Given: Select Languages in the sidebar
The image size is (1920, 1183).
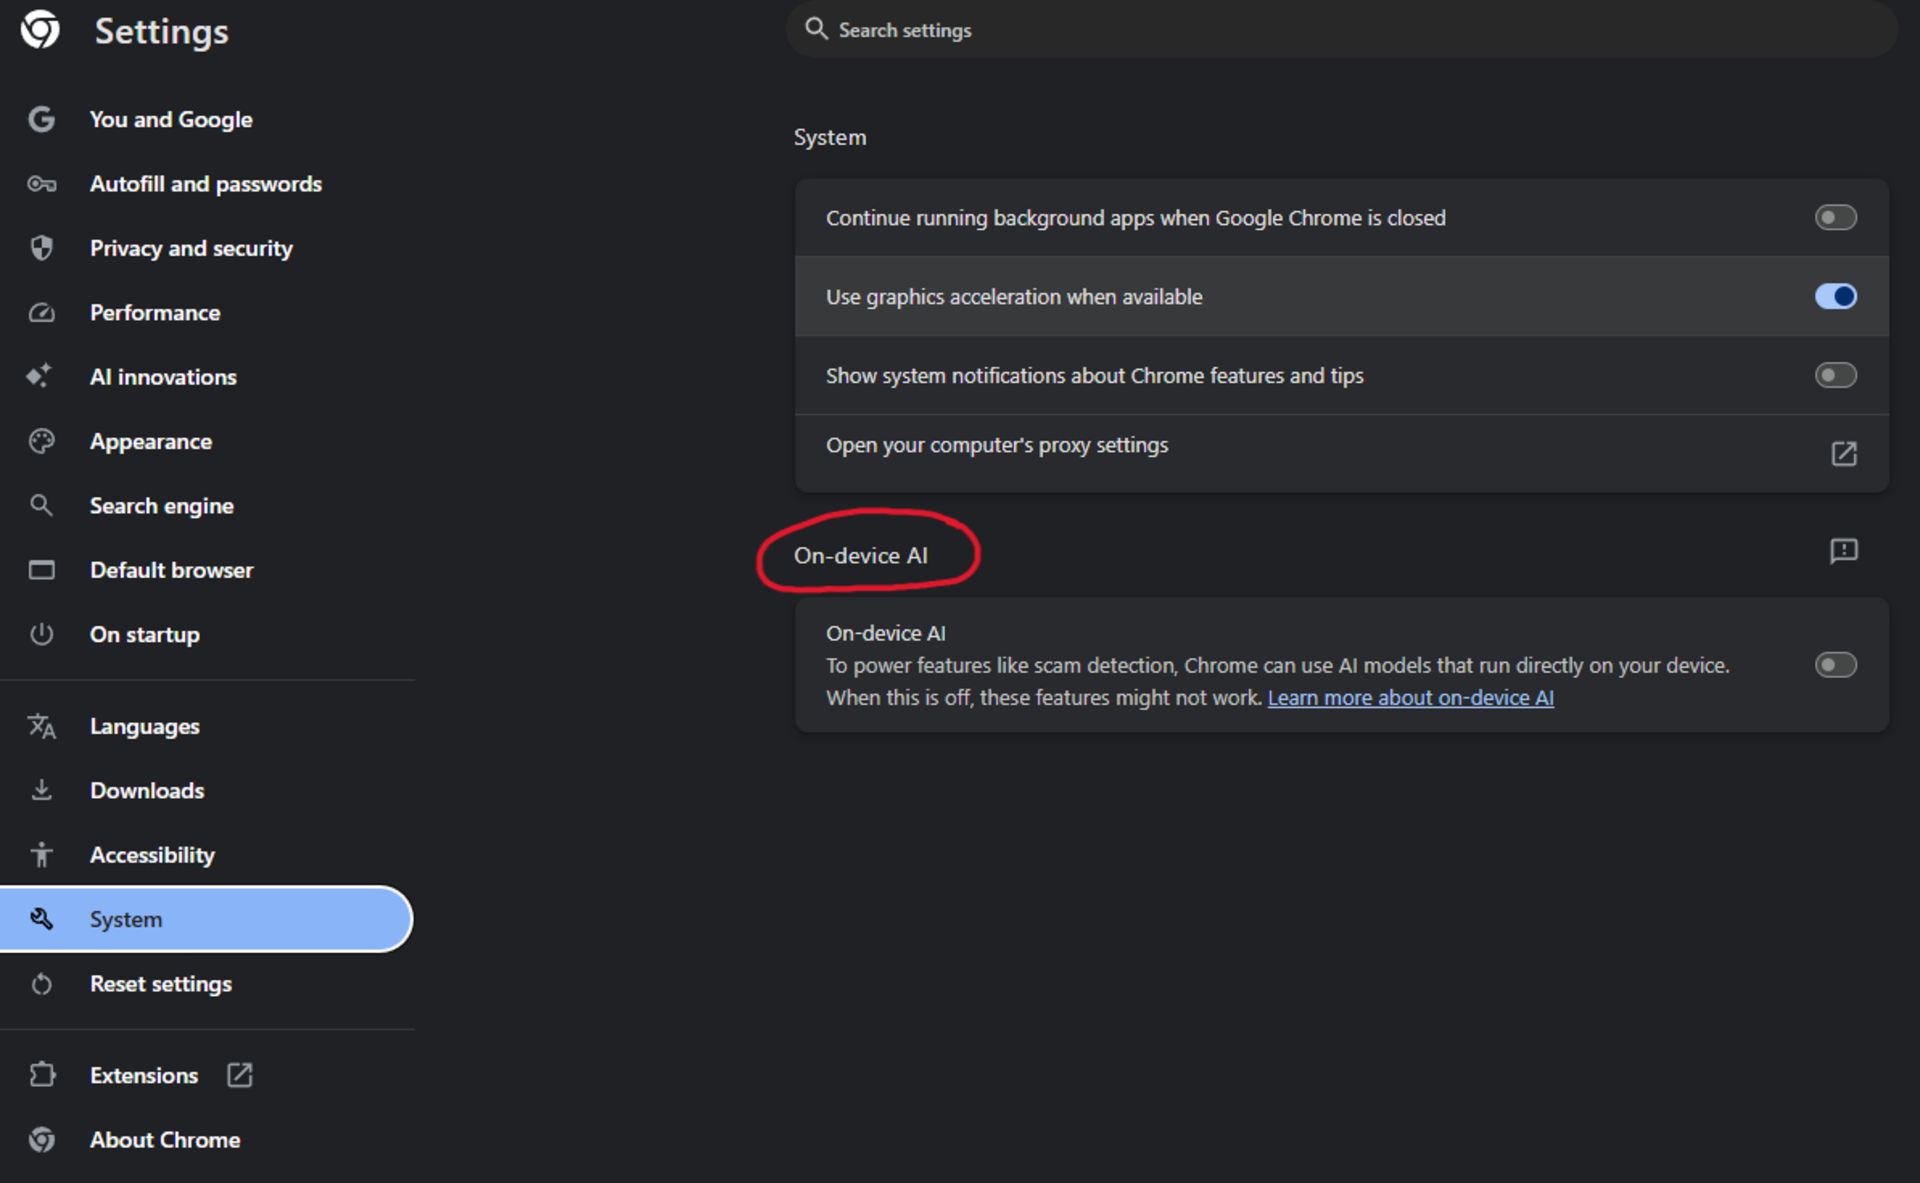Looking at the screenshot, I should tap(145, 726).
